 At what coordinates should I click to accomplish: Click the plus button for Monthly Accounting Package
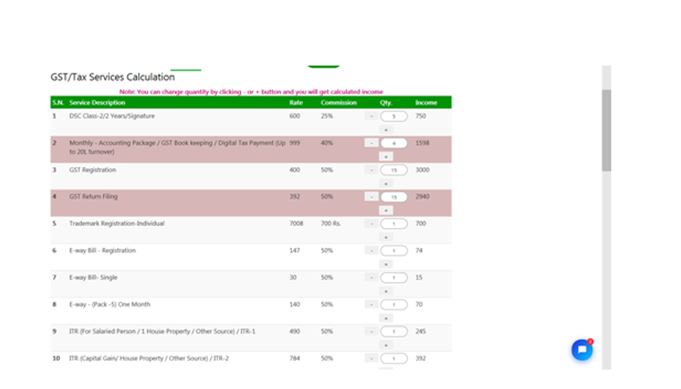tap(386, 157)
